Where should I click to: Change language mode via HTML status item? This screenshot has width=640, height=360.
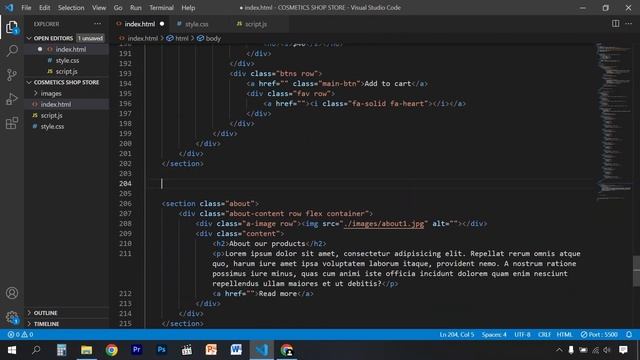coord(564,334)
